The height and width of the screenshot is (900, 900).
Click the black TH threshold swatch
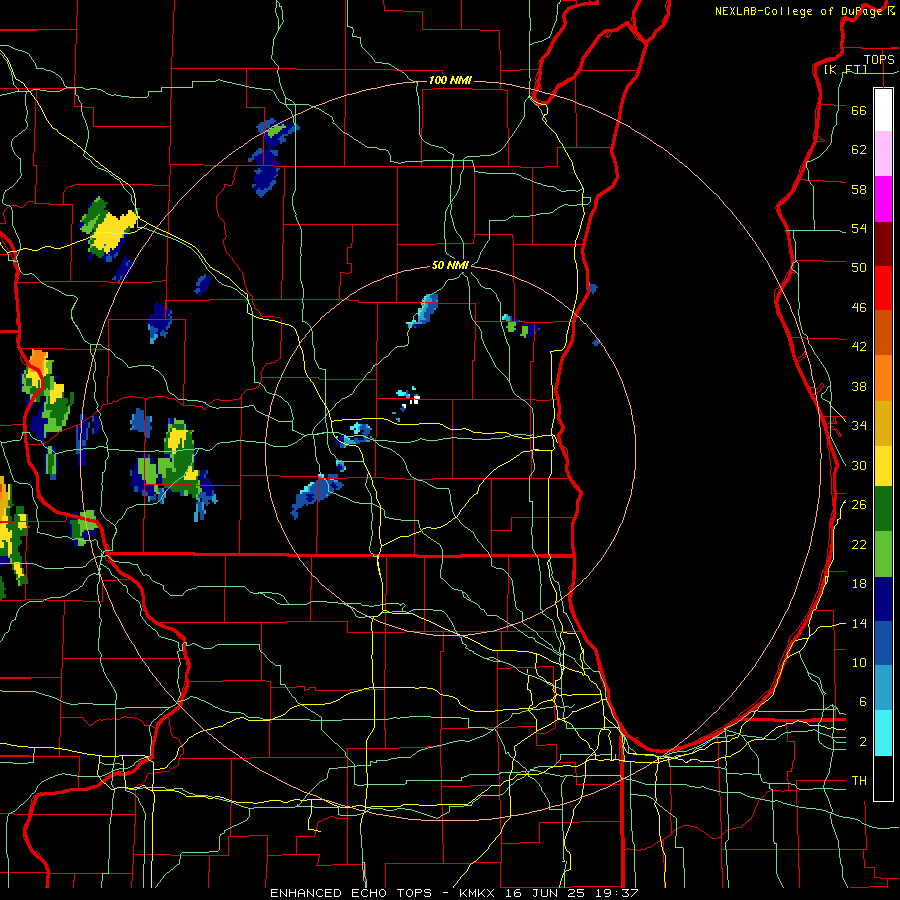pos(883,778)
